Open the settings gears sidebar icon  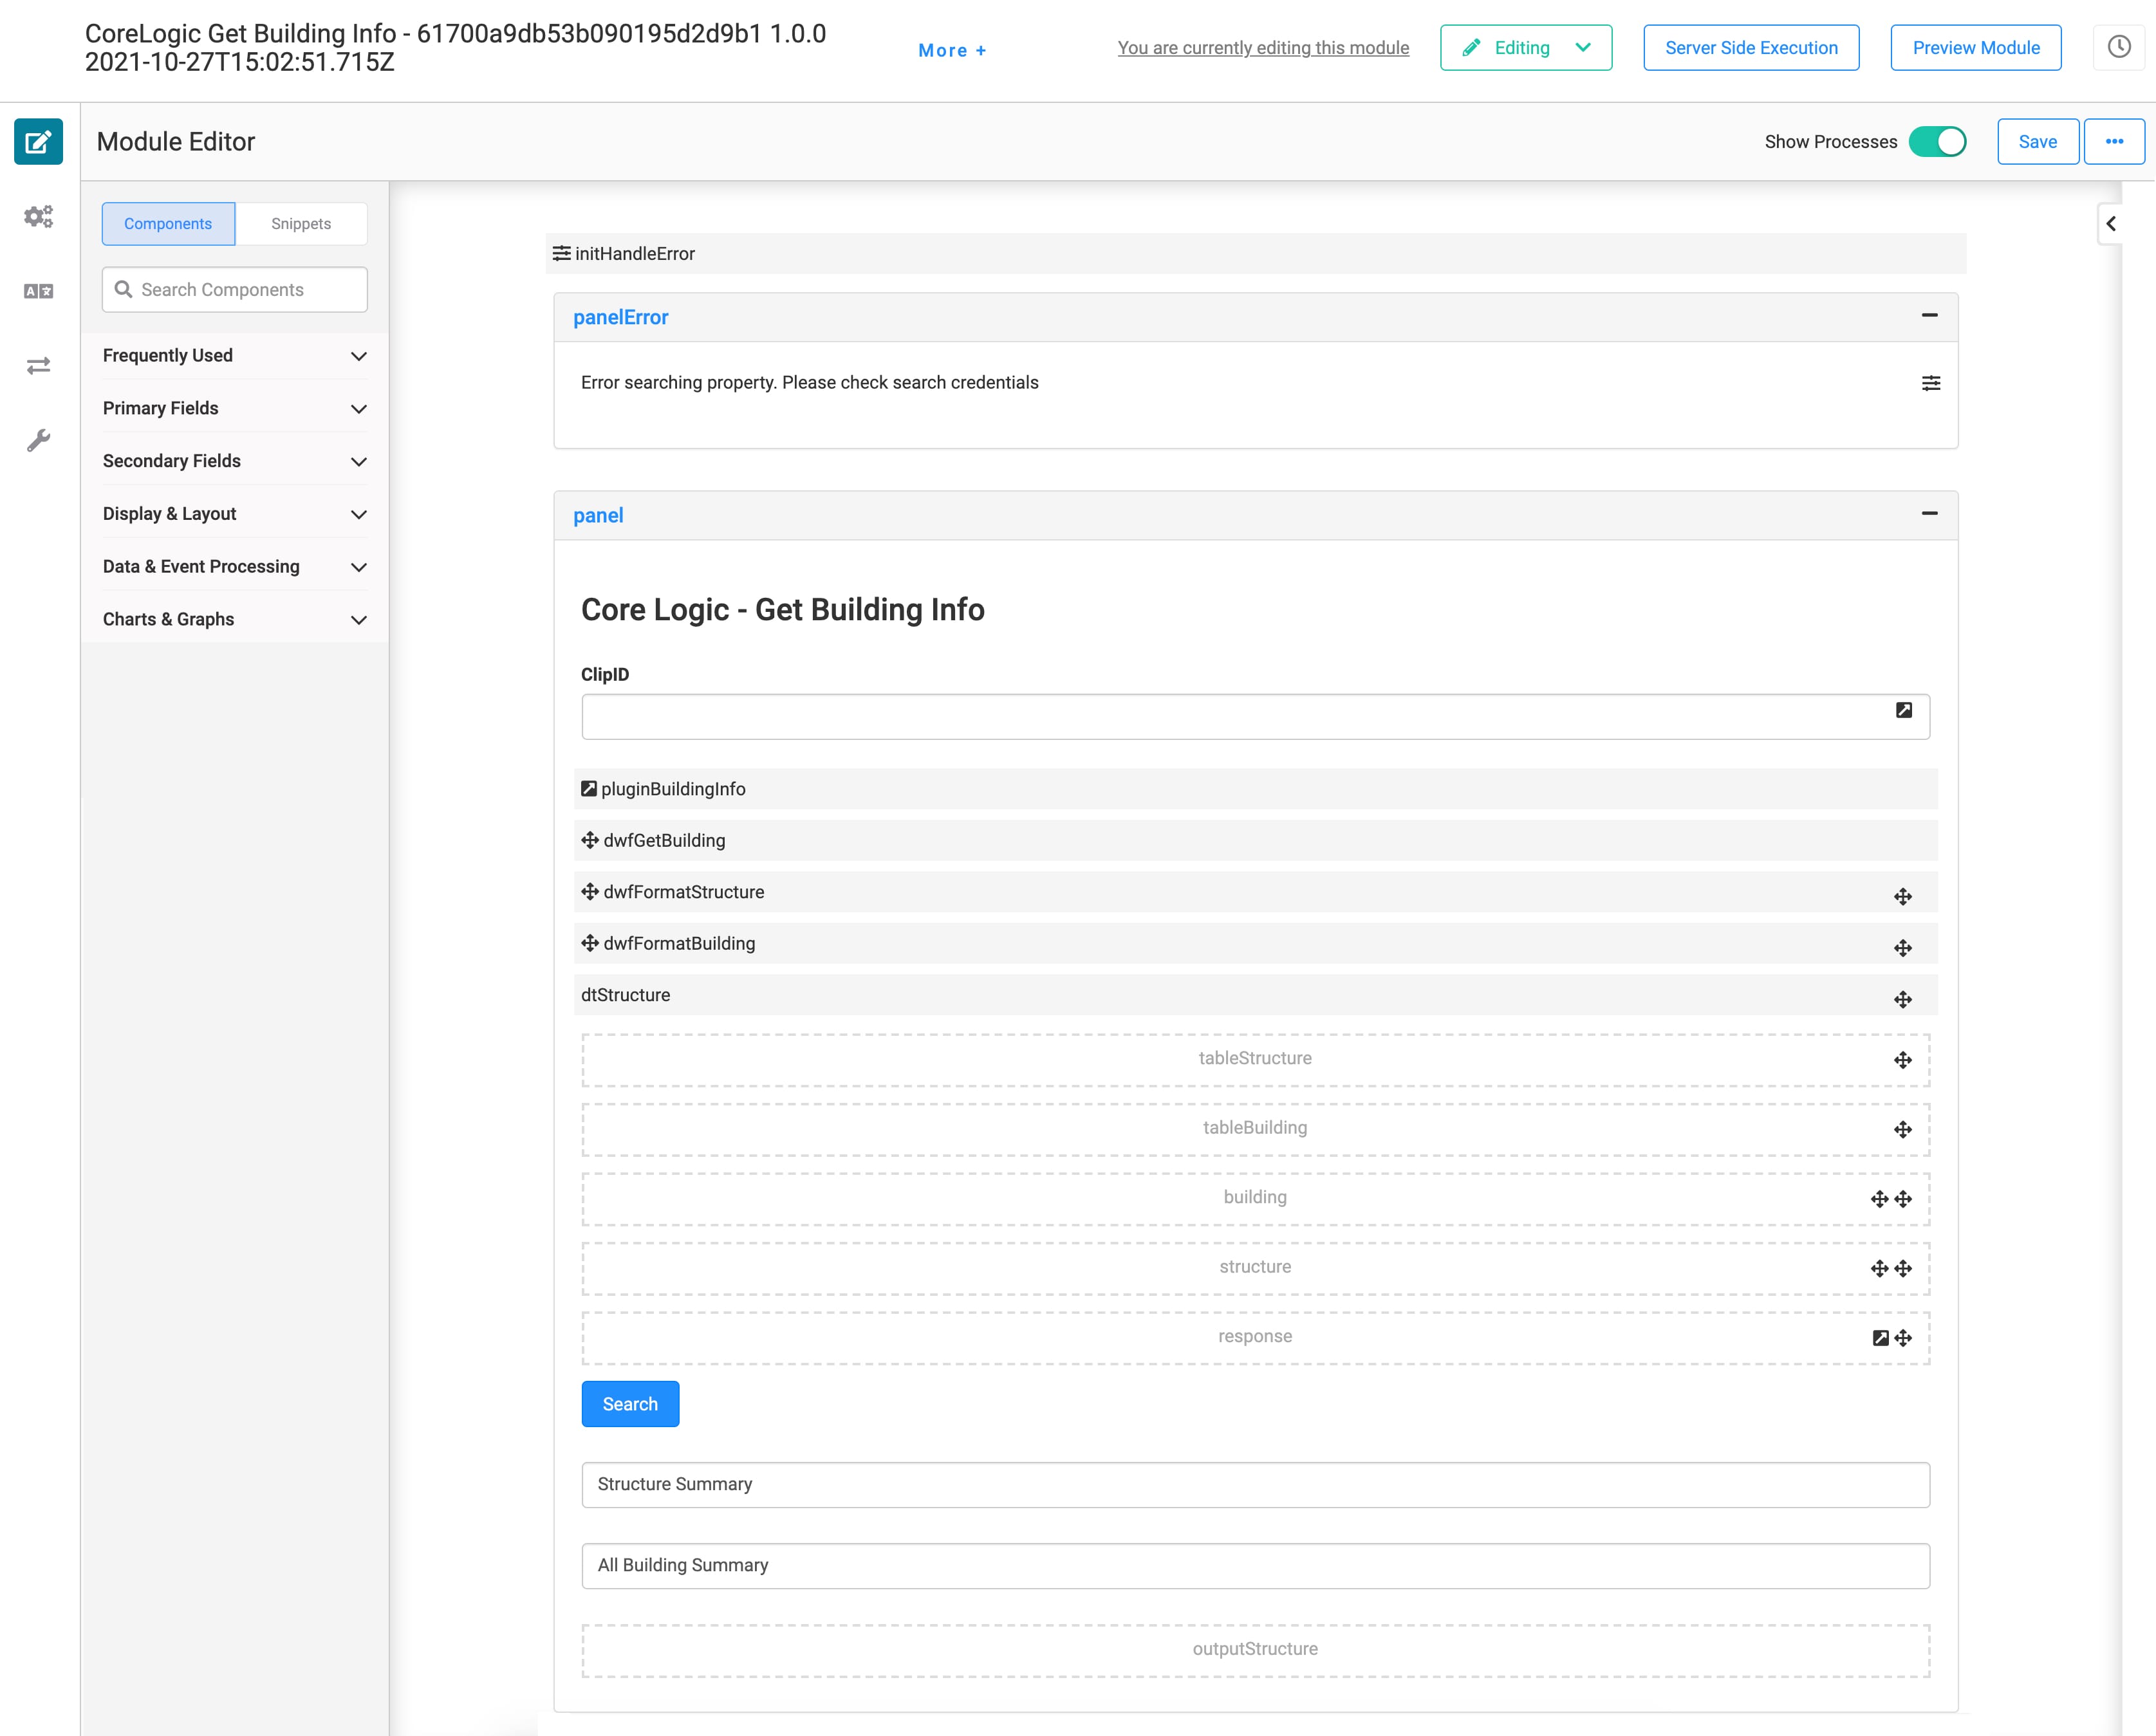(38, 216)
